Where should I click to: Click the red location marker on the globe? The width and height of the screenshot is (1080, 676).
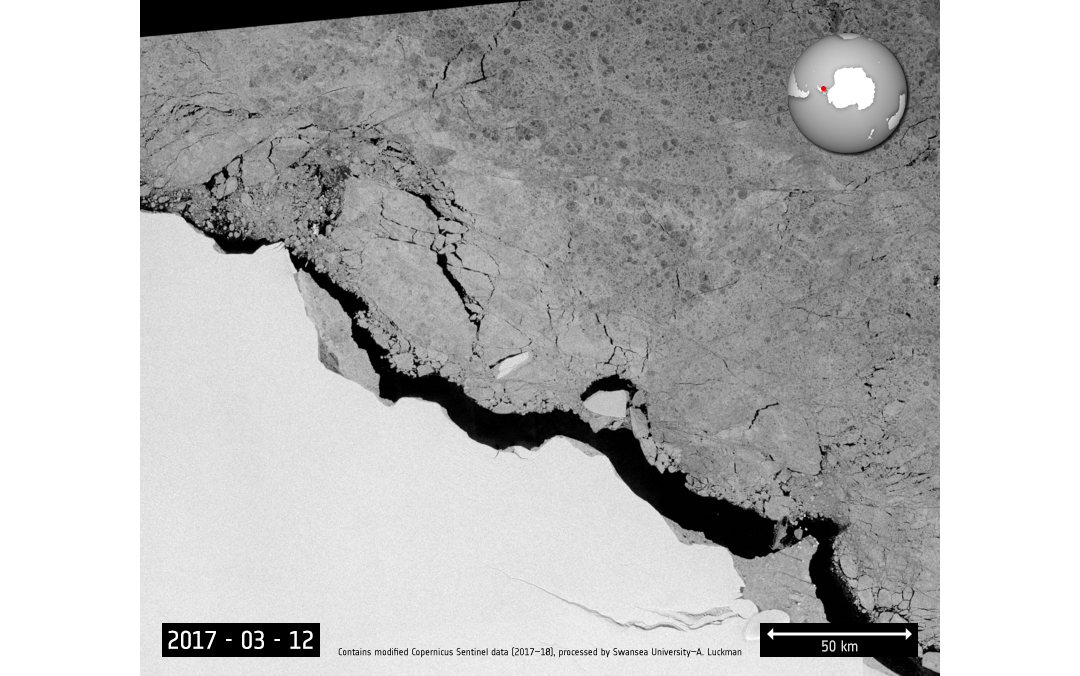(823, 88)
